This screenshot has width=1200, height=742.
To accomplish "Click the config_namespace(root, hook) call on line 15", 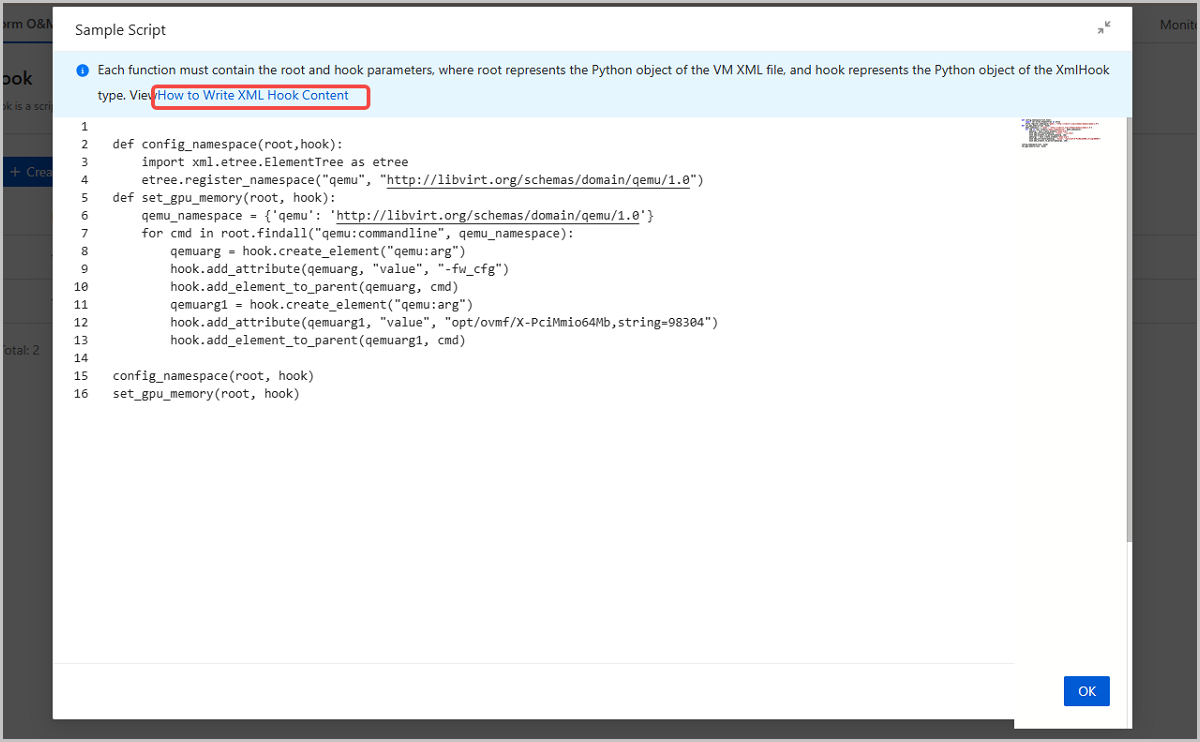I will 212,376.
